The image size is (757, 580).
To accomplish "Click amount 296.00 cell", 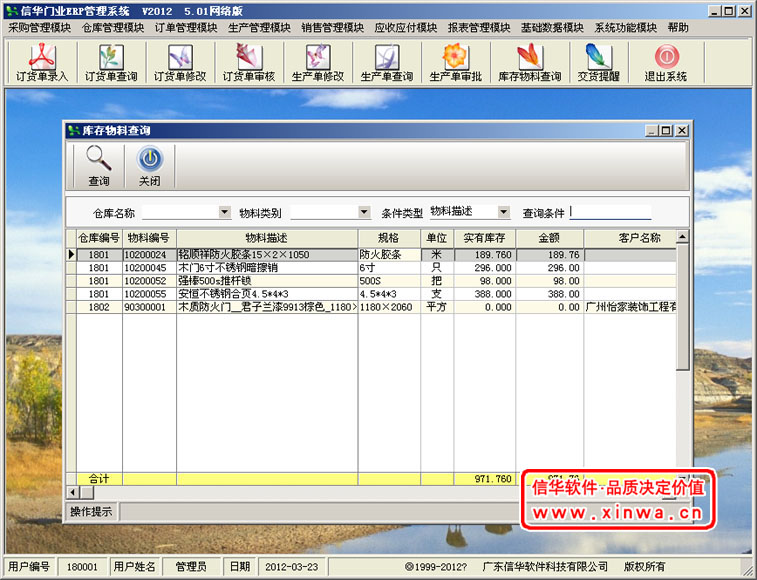I will (550, 268).
